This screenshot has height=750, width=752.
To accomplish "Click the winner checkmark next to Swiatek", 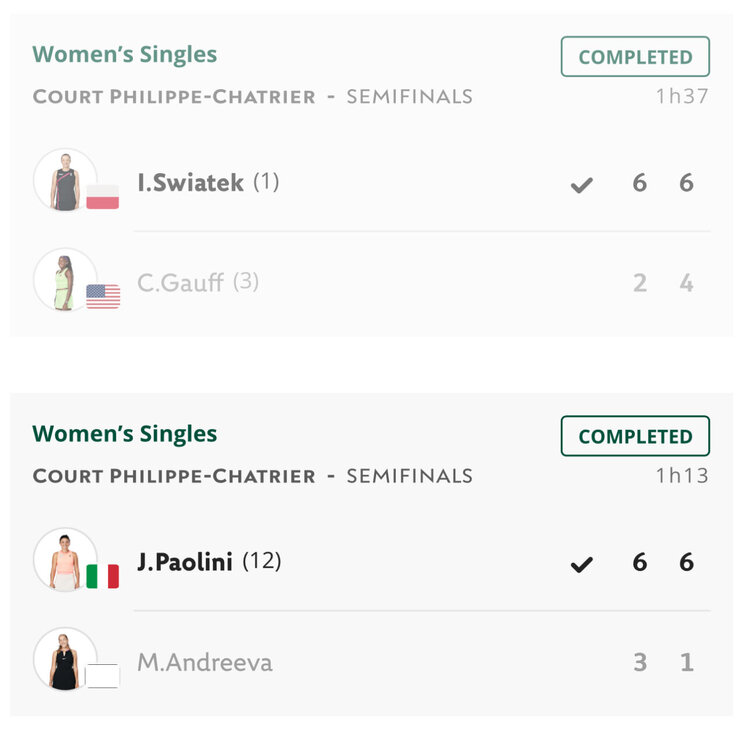I will [x=581, y=185].
